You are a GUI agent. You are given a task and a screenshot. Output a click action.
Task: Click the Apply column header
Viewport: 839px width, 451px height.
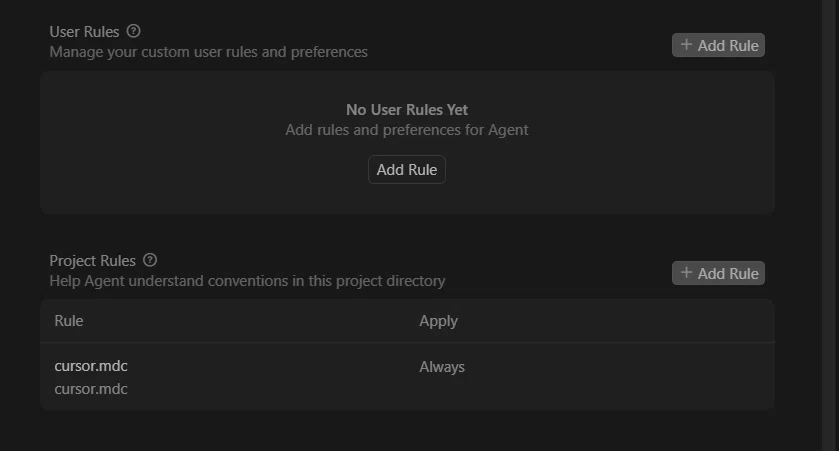pyautogui.click(x=438, y=321)
